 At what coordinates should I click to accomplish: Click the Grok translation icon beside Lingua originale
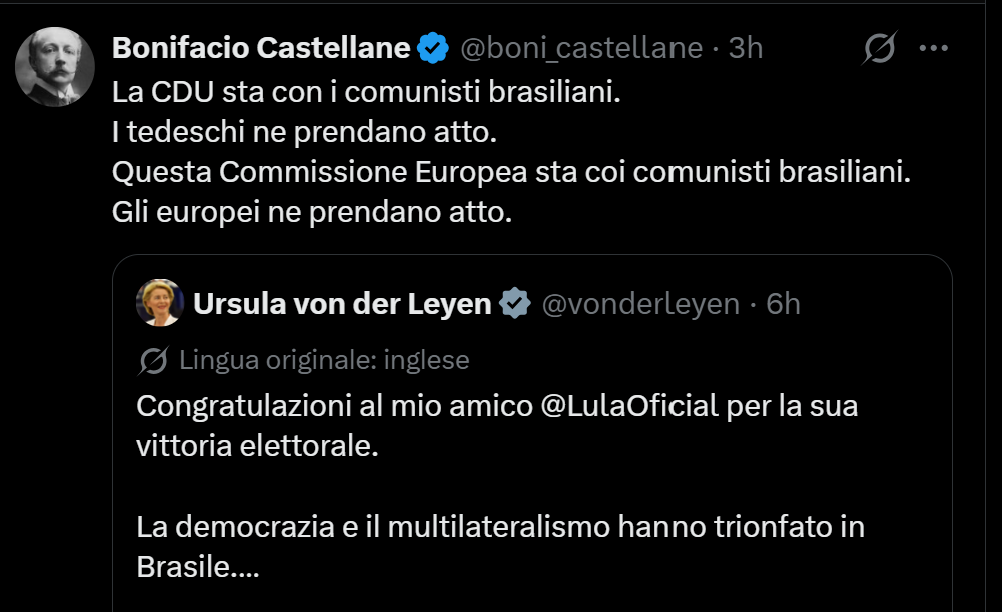click(153, 361)
